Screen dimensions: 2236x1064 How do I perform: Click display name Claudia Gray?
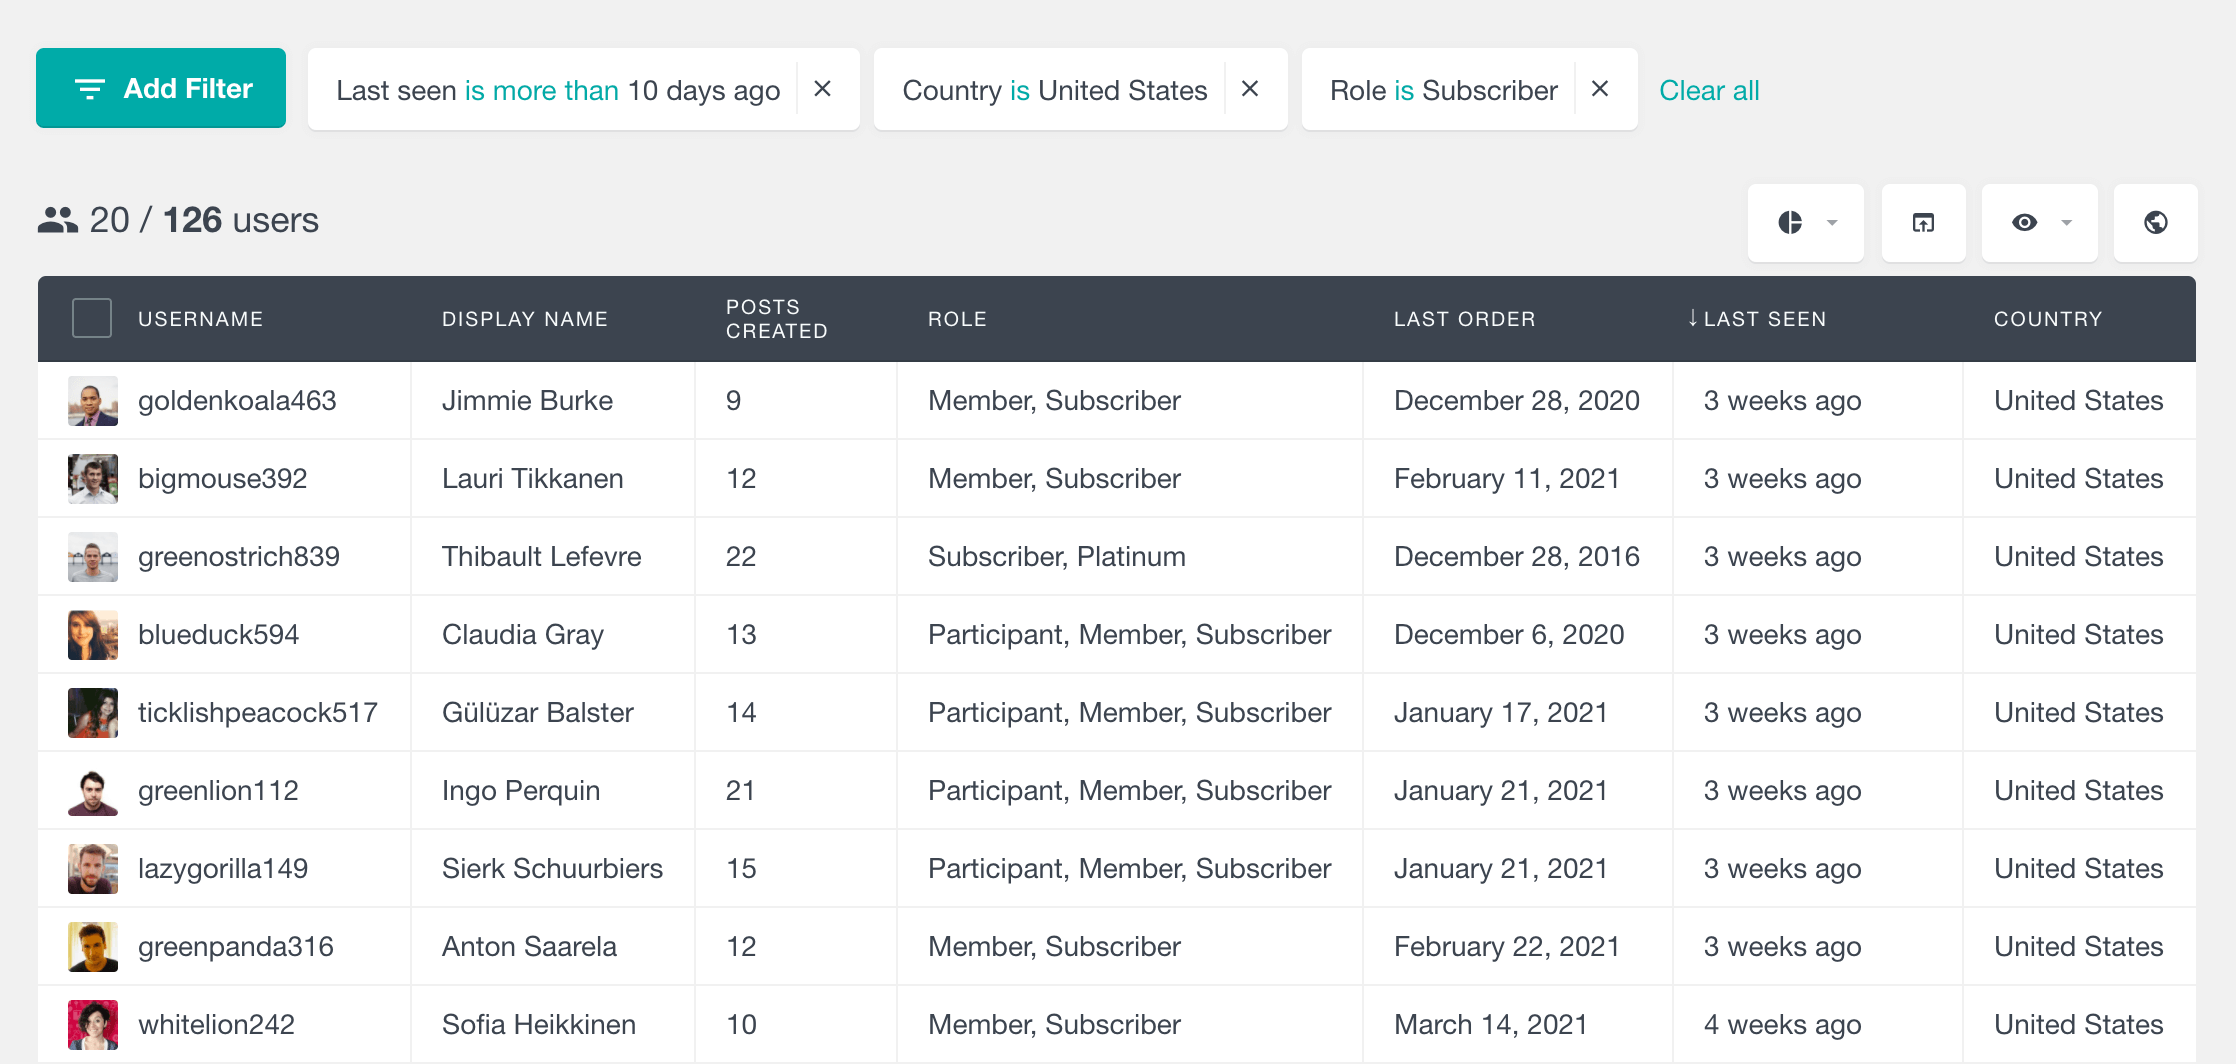[523, 635]
